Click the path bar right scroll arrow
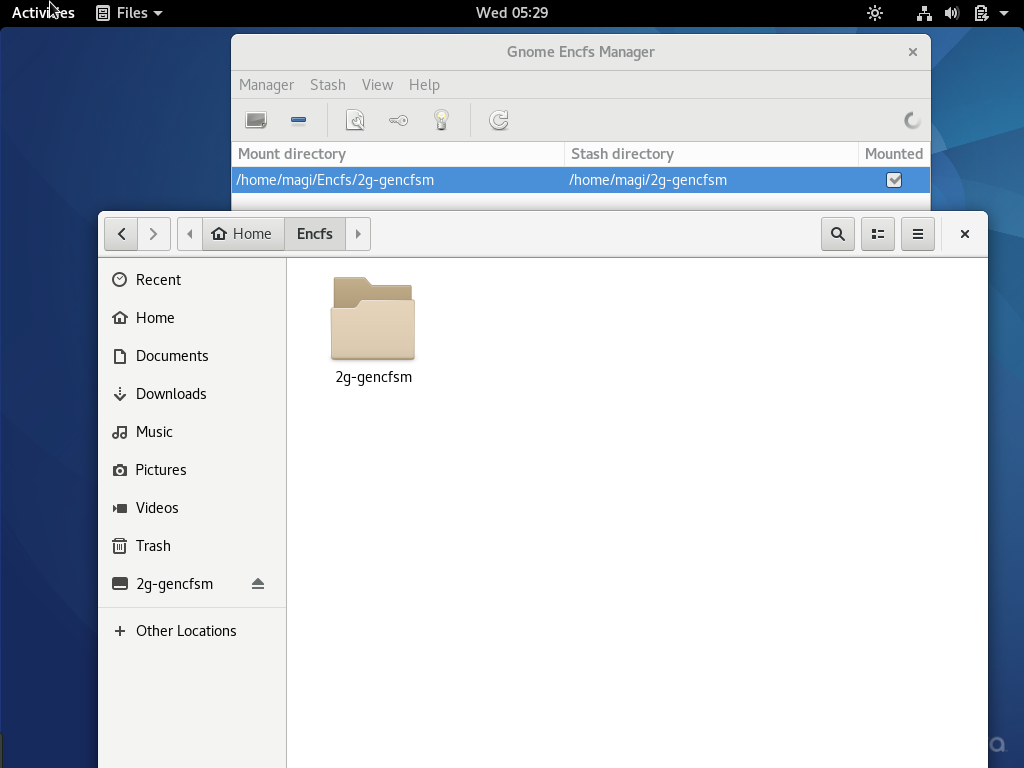The width and height of the screenshot is (1024, 768). [x=358, y=234]
